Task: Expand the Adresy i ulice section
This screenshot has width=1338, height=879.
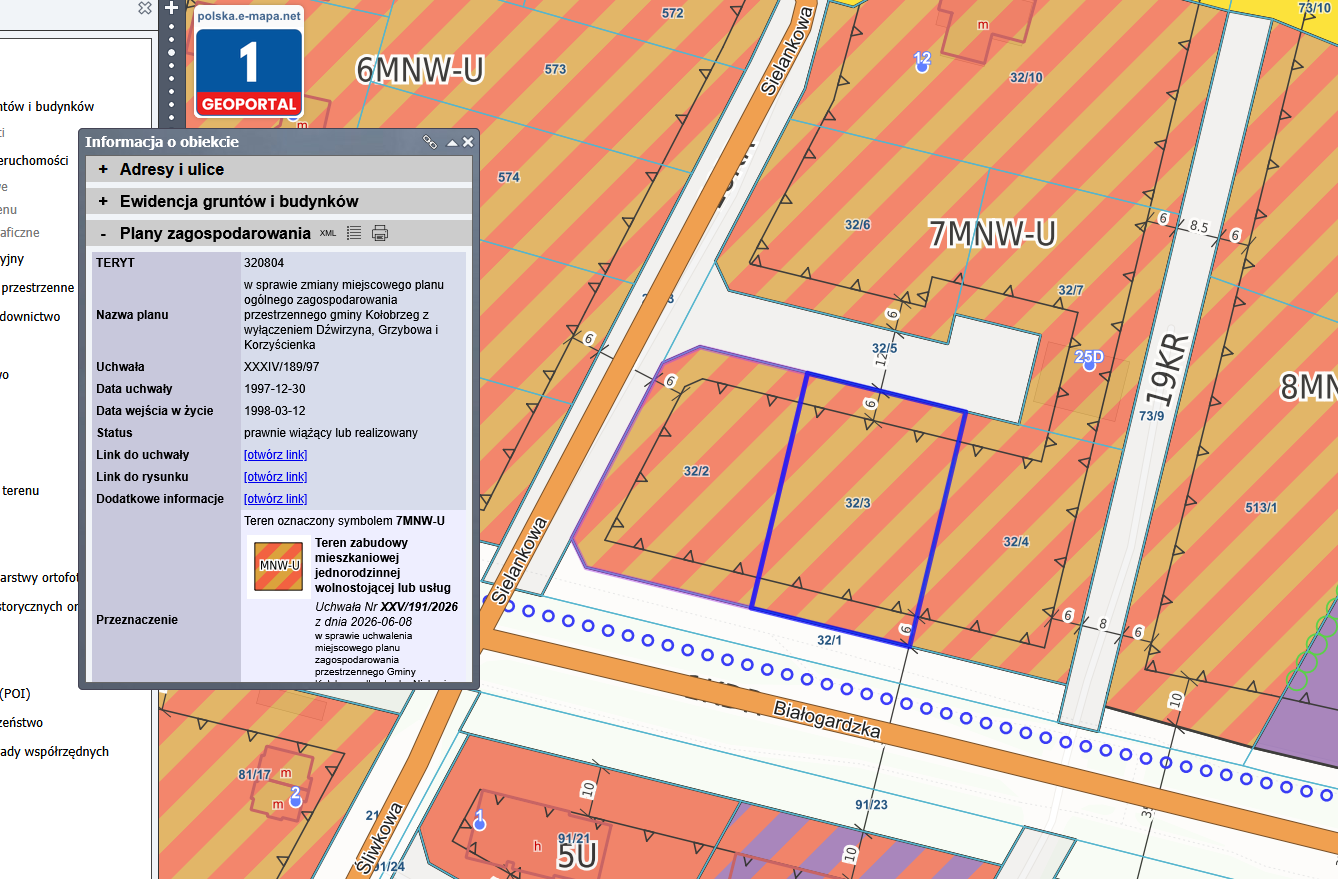Action: [x=279, y=170]
